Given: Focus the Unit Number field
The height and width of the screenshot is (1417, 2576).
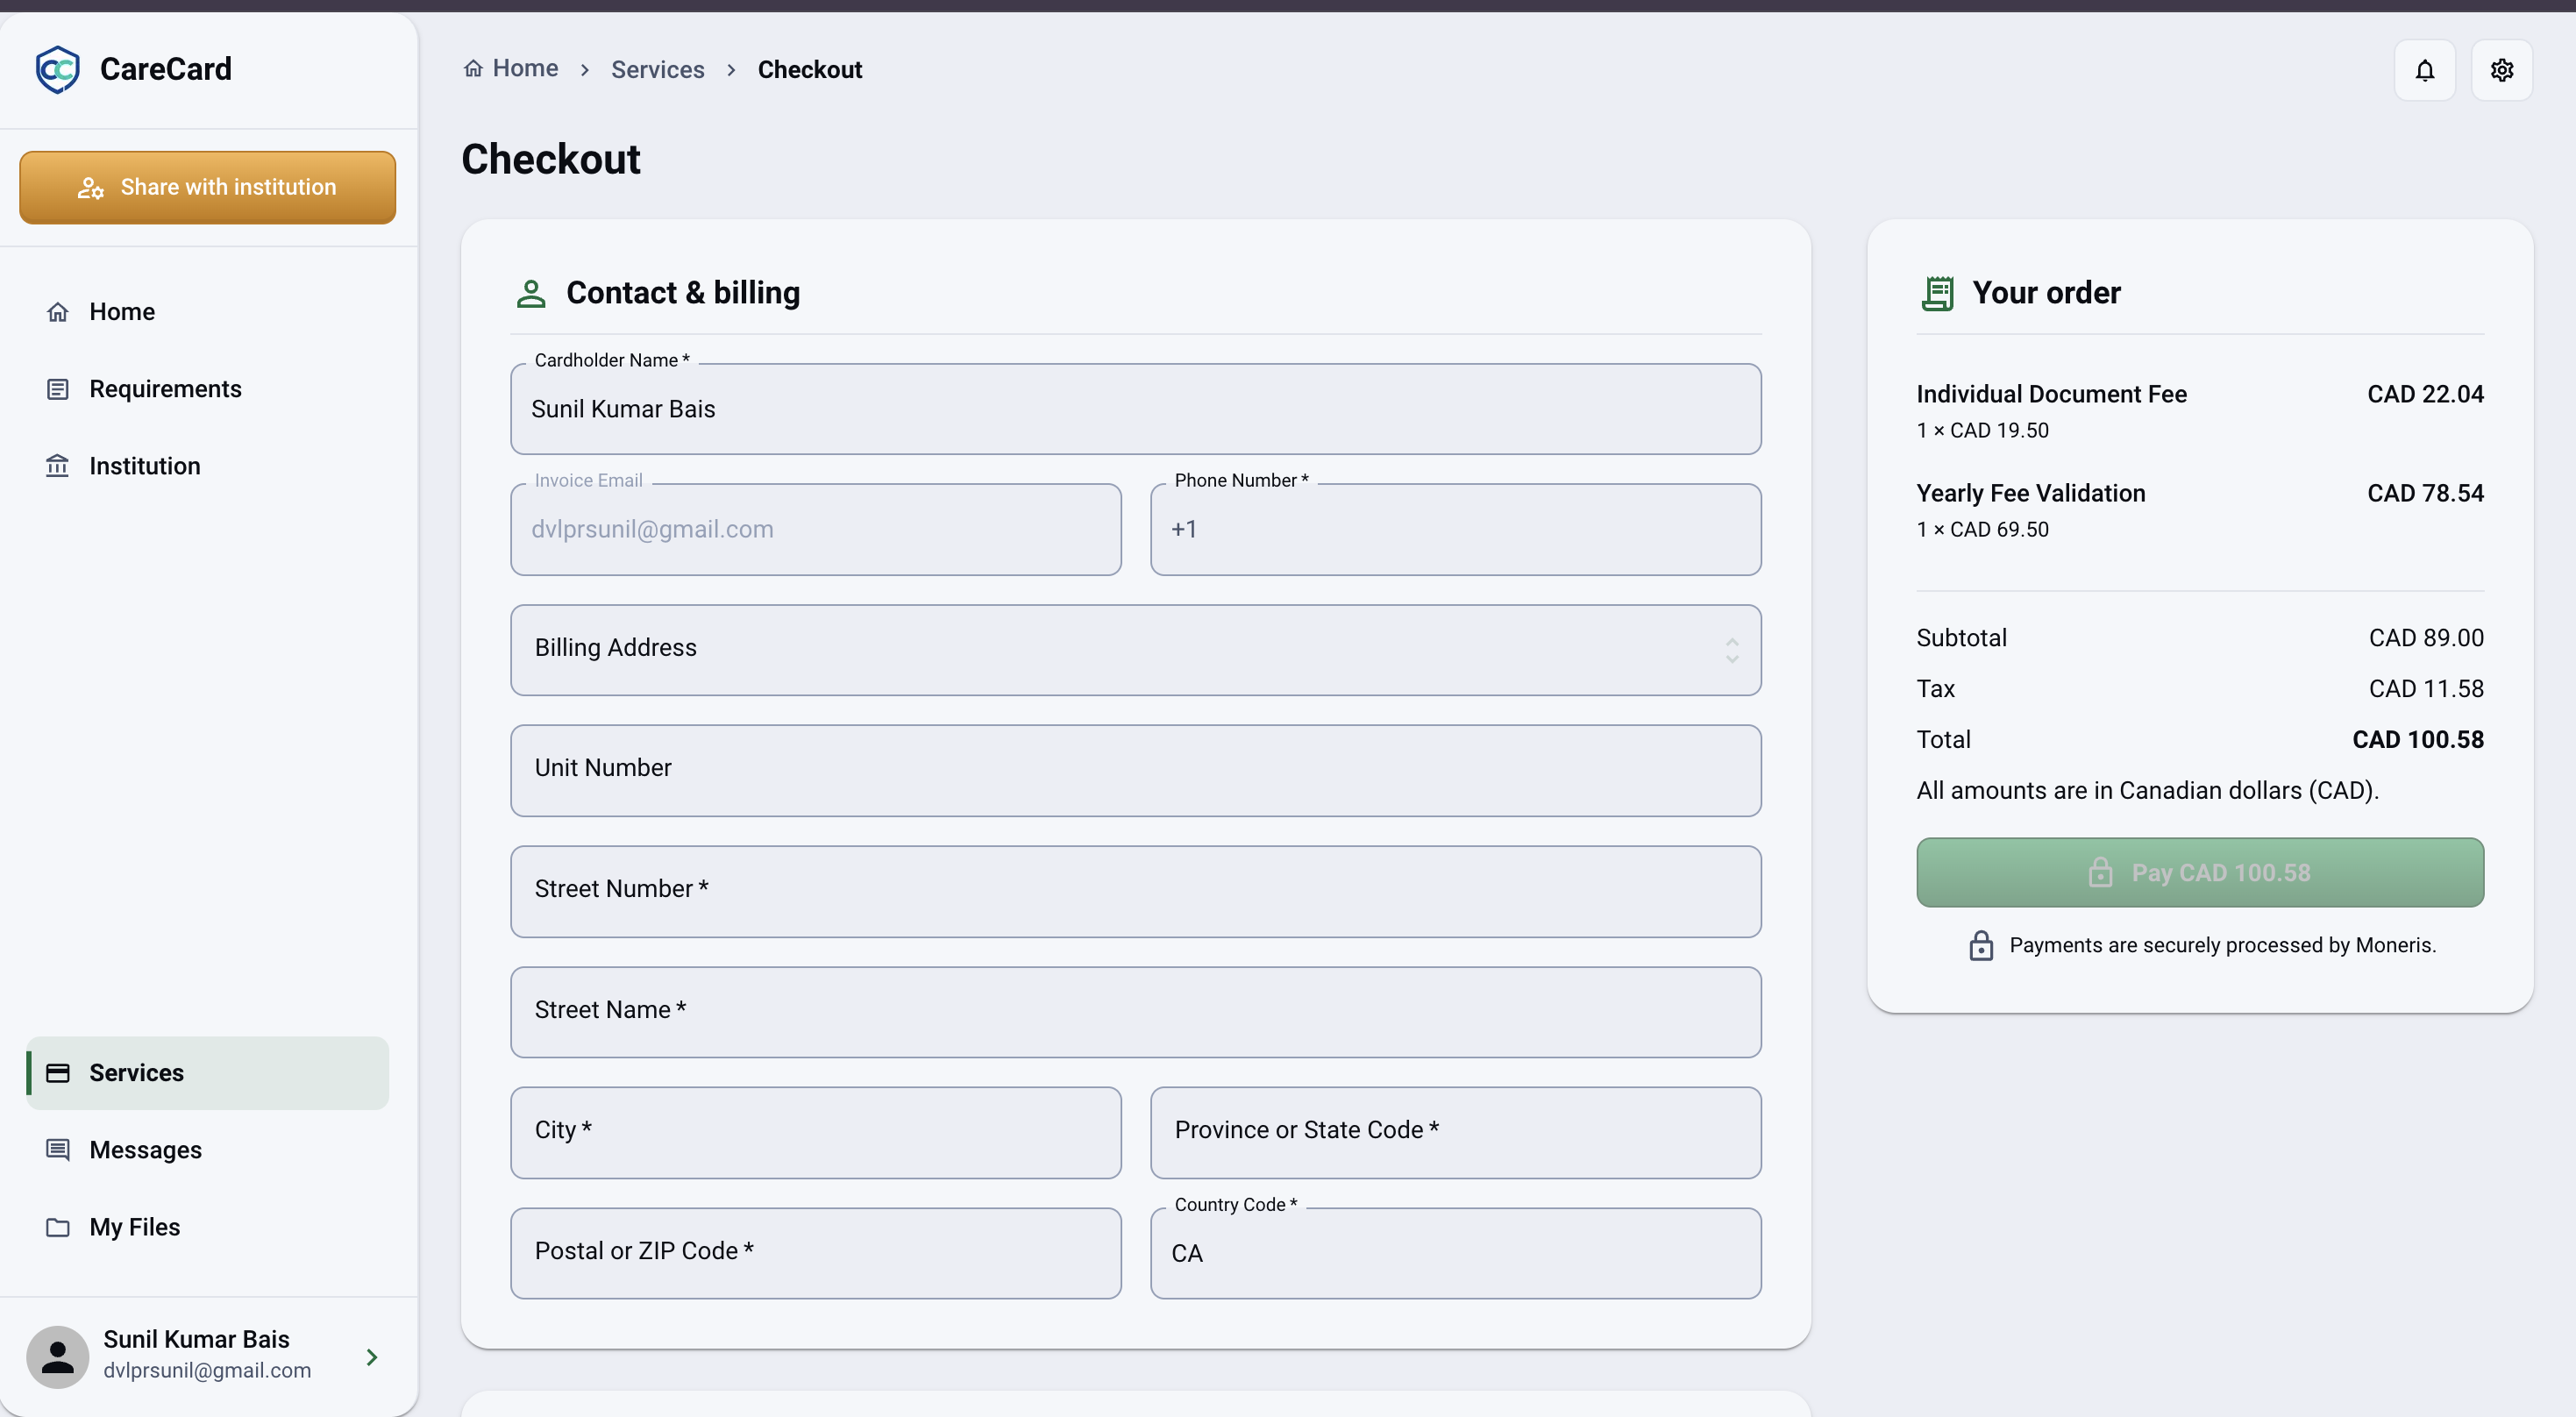Looking at the screenshot, I should (1135, 771).
